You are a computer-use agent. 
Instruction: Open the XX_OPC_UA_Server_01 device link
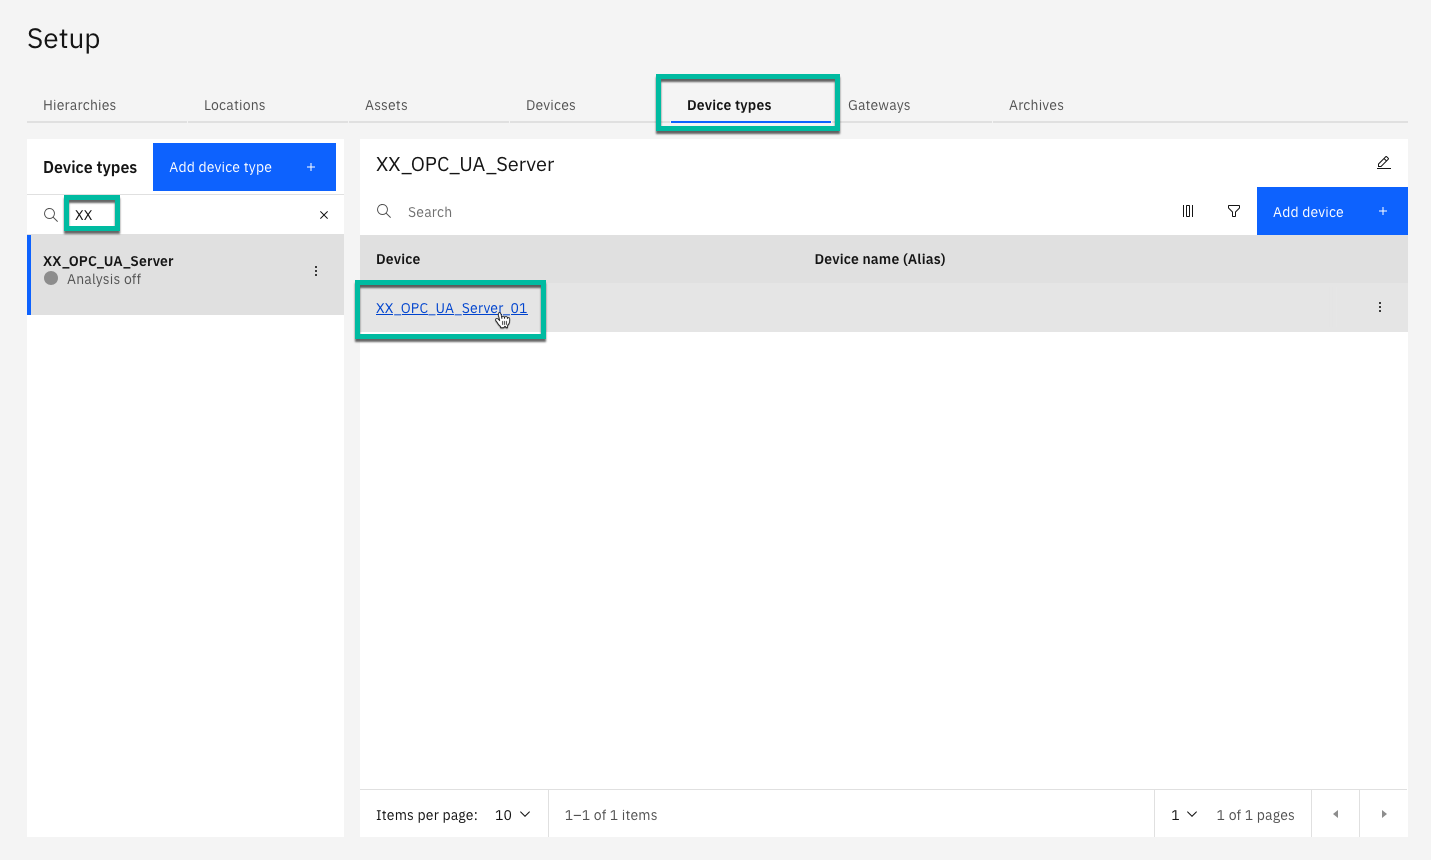[x=451, y=308]
